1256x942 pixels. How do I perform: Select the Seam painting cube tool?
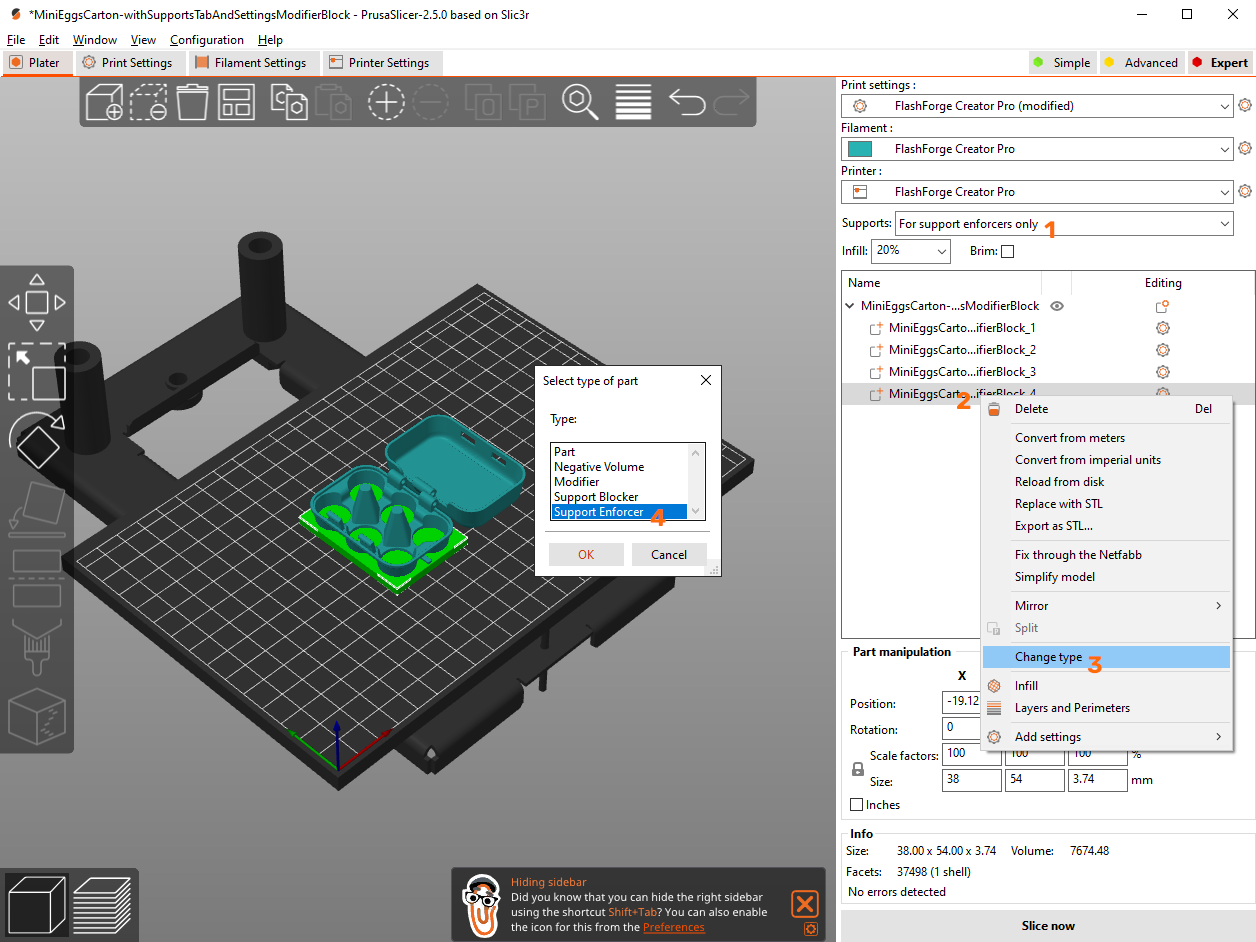(x=37, y=716)
